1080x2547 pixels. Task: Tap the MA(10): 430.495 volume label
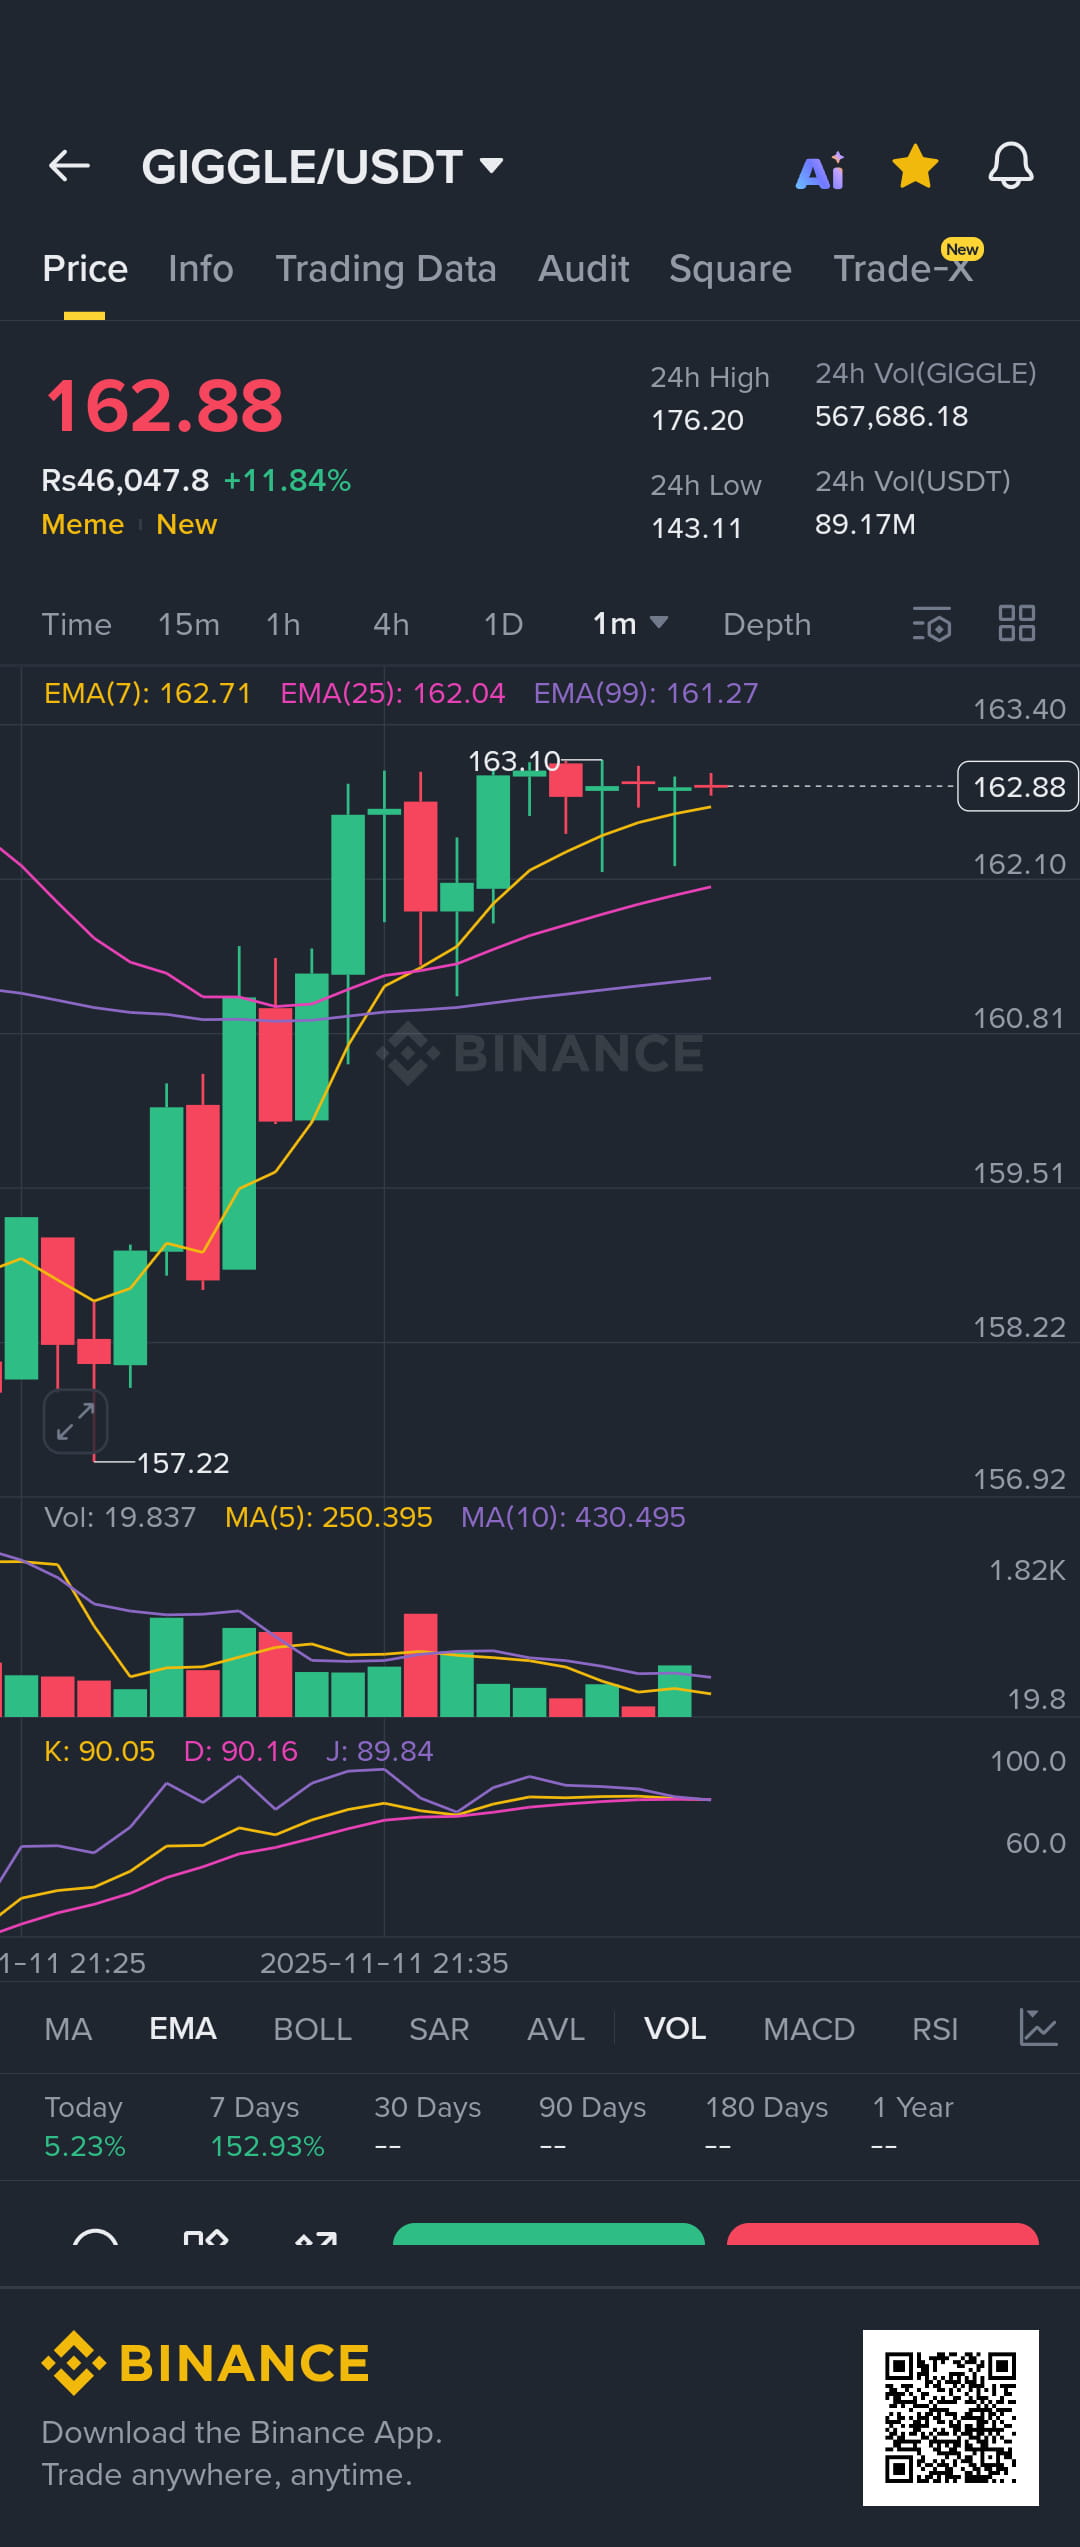[x=573, y=1517]
